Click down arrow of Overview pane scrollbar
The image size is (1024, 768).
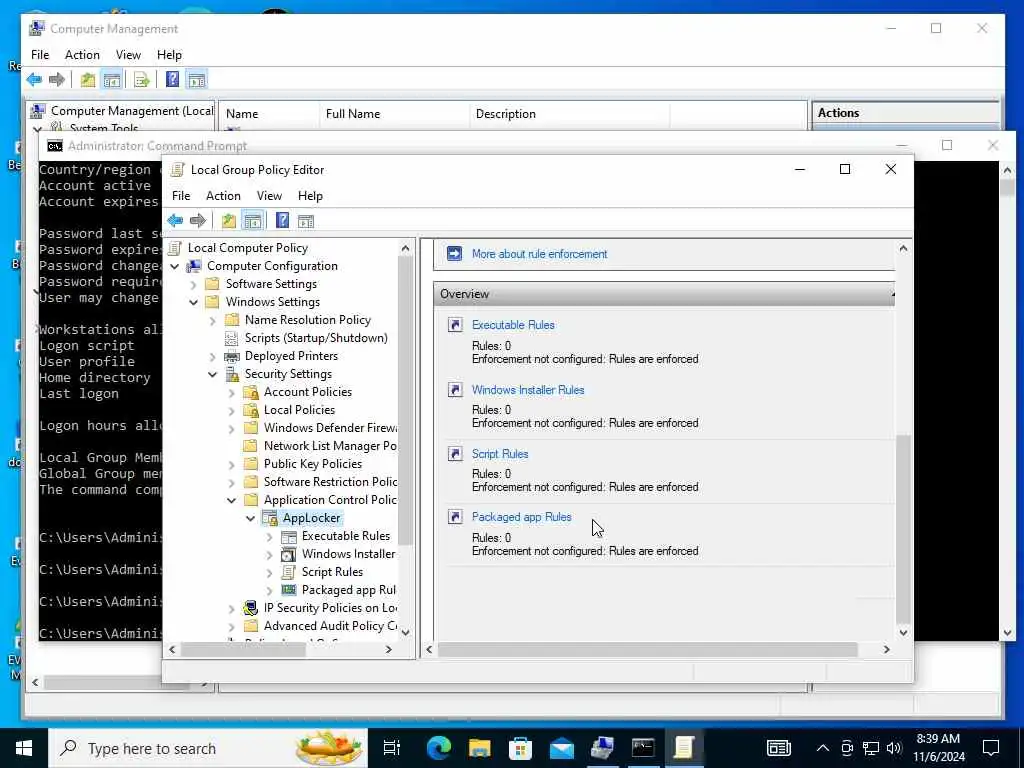click(x=903, y=632)
